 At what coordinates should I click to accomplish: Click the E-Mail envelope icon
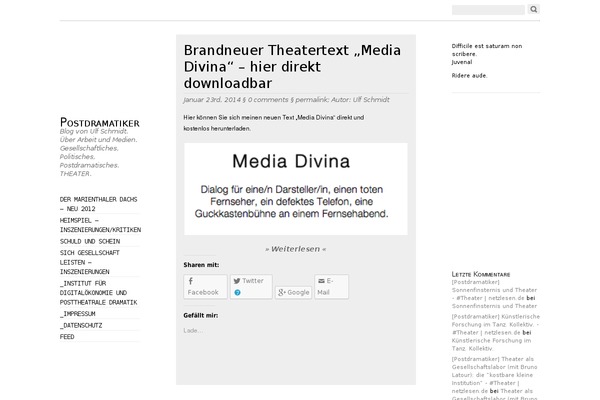tap(321, 281)
